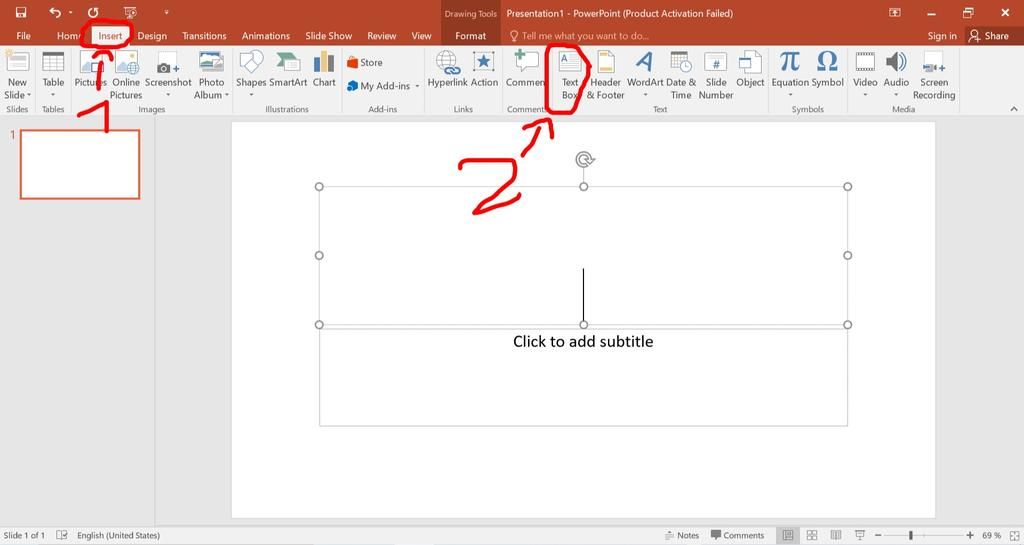Viewport: 1024px width, 545px height.
Task: Insert Date & Time
Action: 680,75
